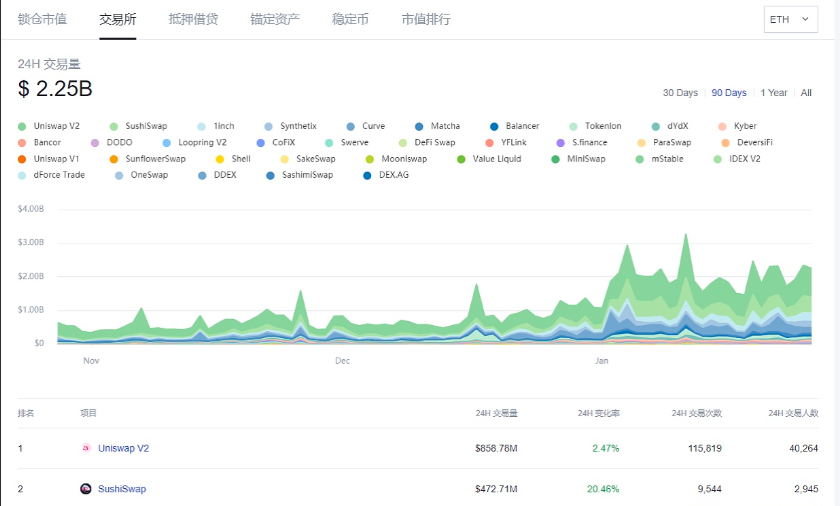Go to the 稳定币 tab
840x506 pixels.
click(x=350, y=19)
